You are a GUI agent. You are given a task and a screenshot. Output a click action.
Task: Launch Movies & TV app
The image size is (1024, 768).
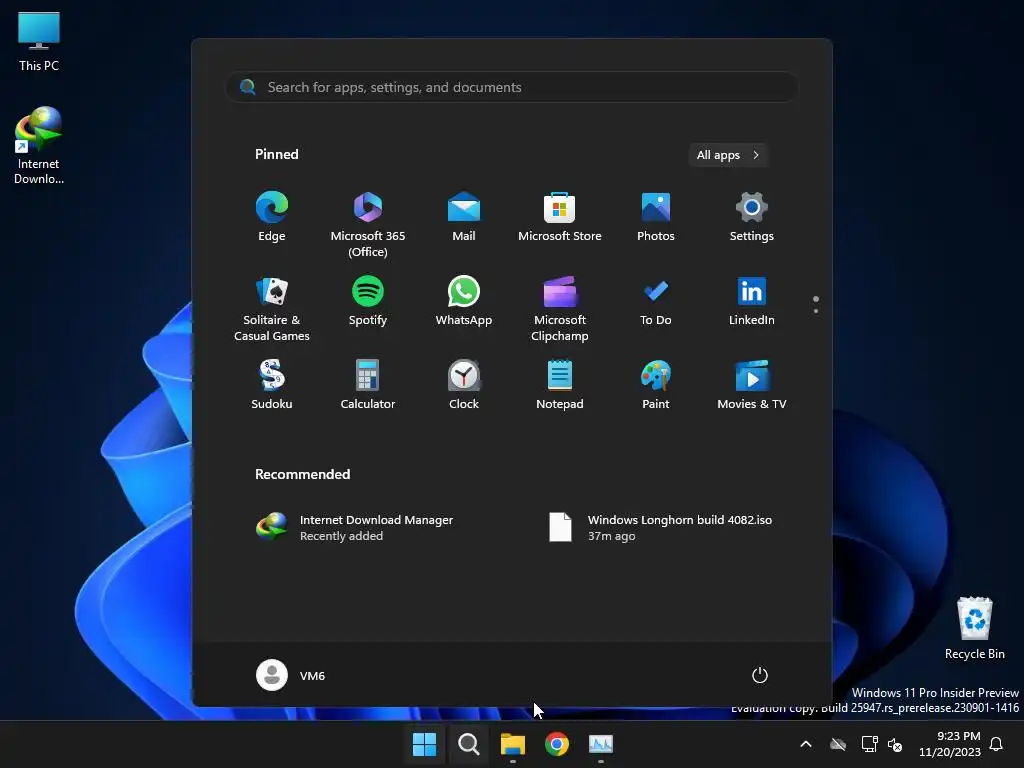click(x=752, y=385)
